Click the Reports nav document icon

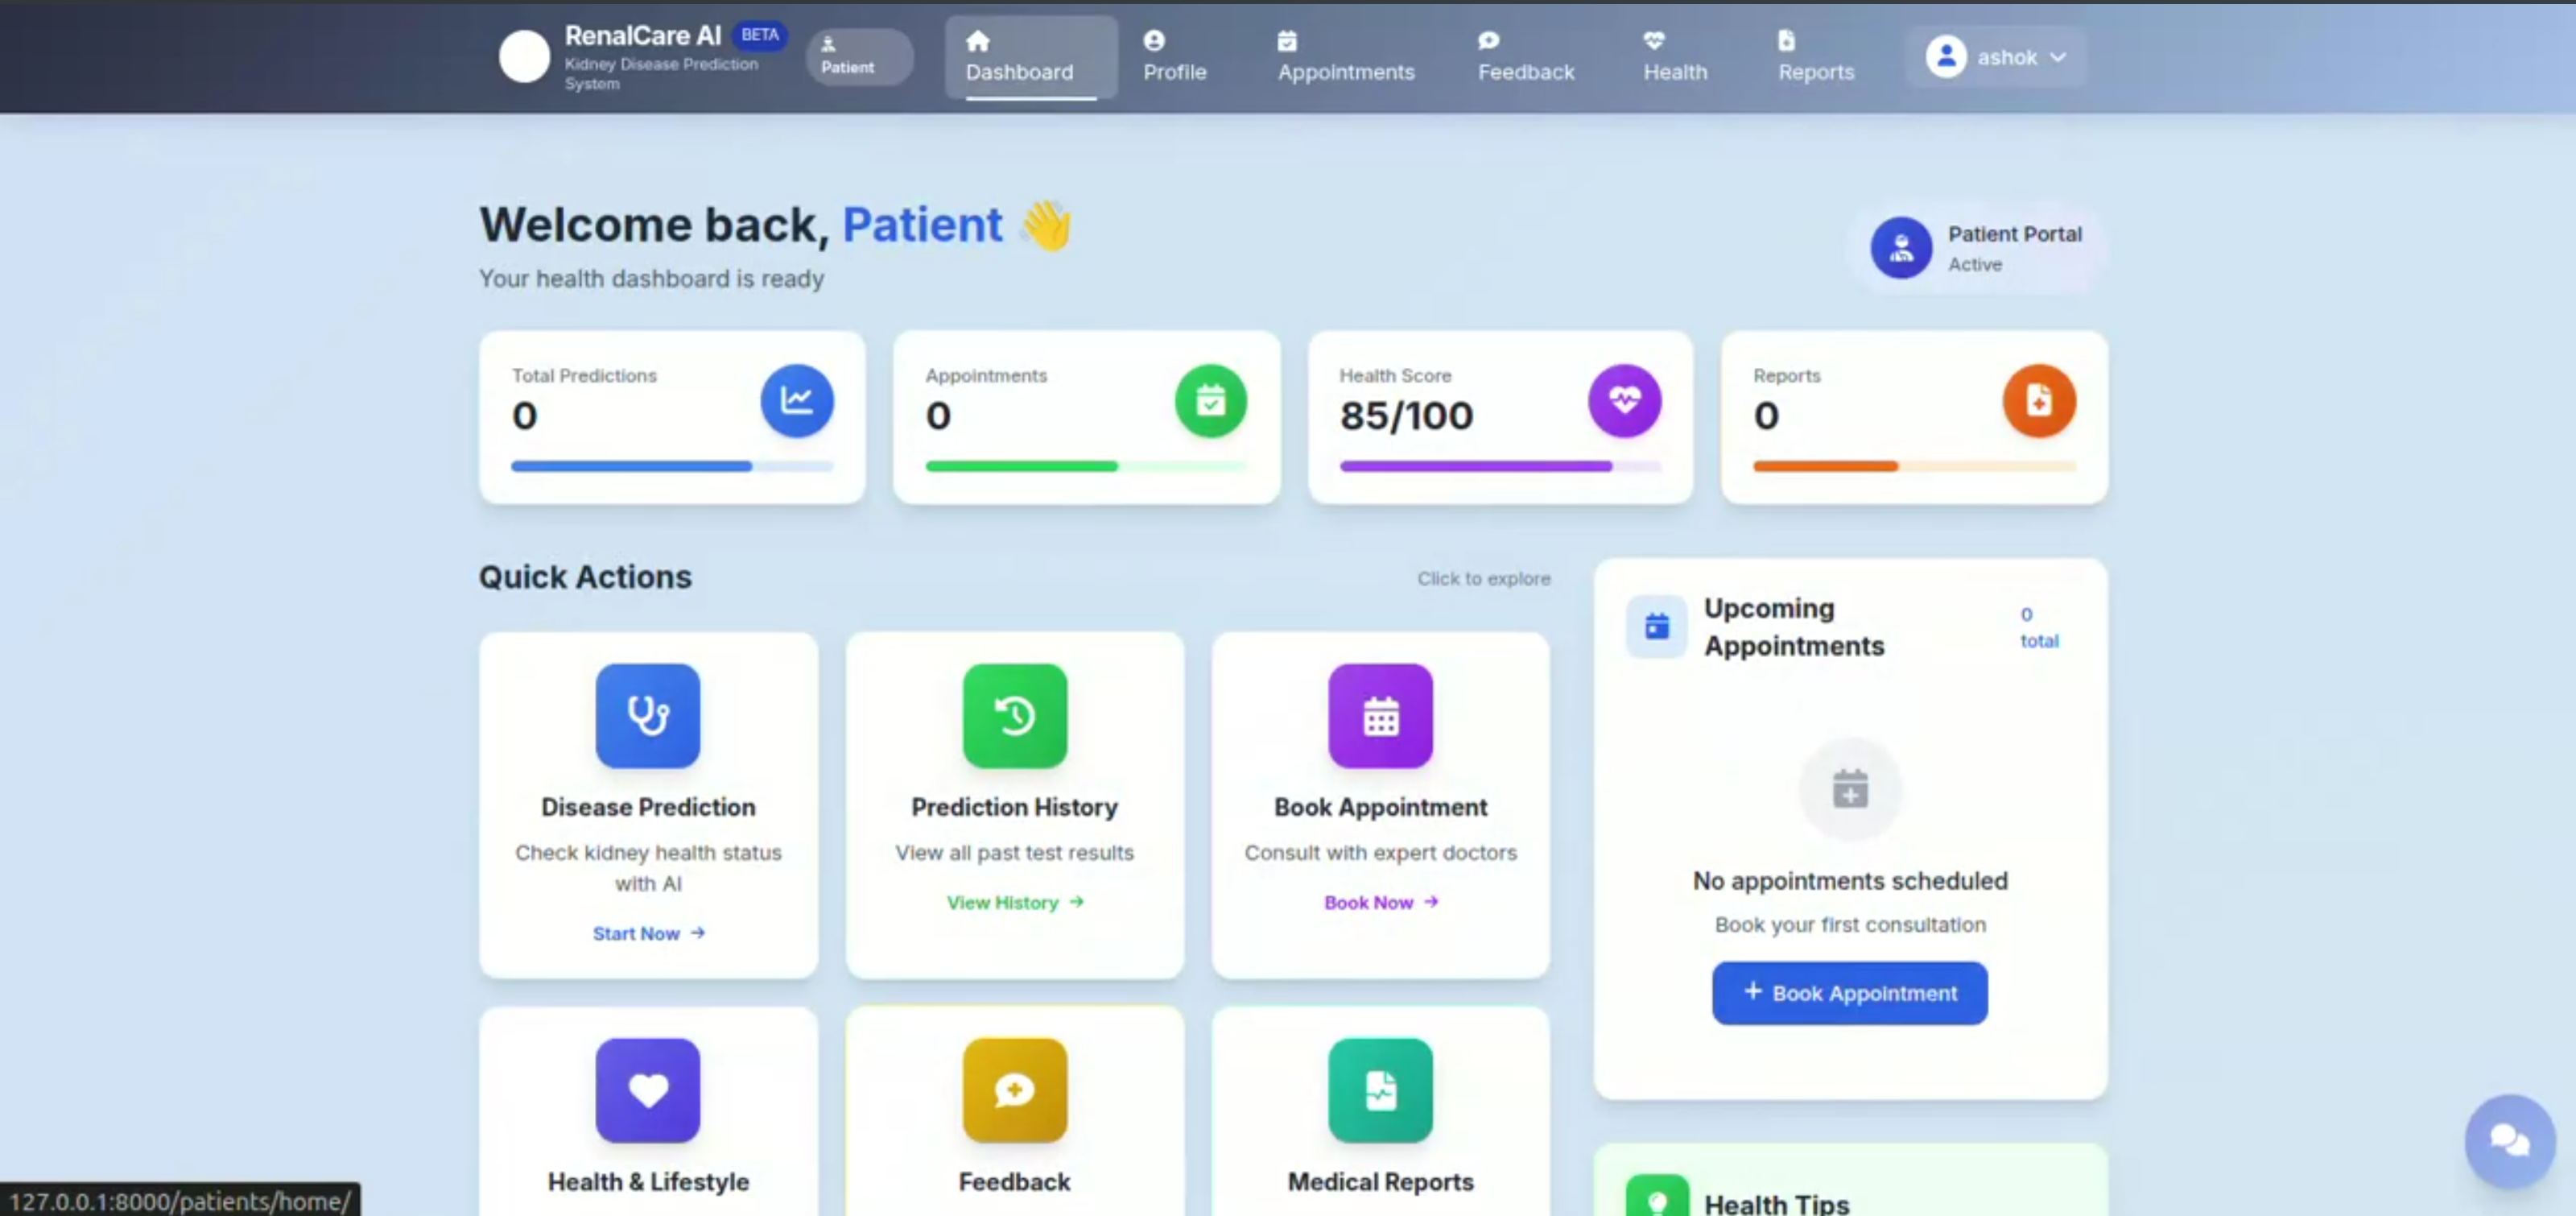(1786, 41)
